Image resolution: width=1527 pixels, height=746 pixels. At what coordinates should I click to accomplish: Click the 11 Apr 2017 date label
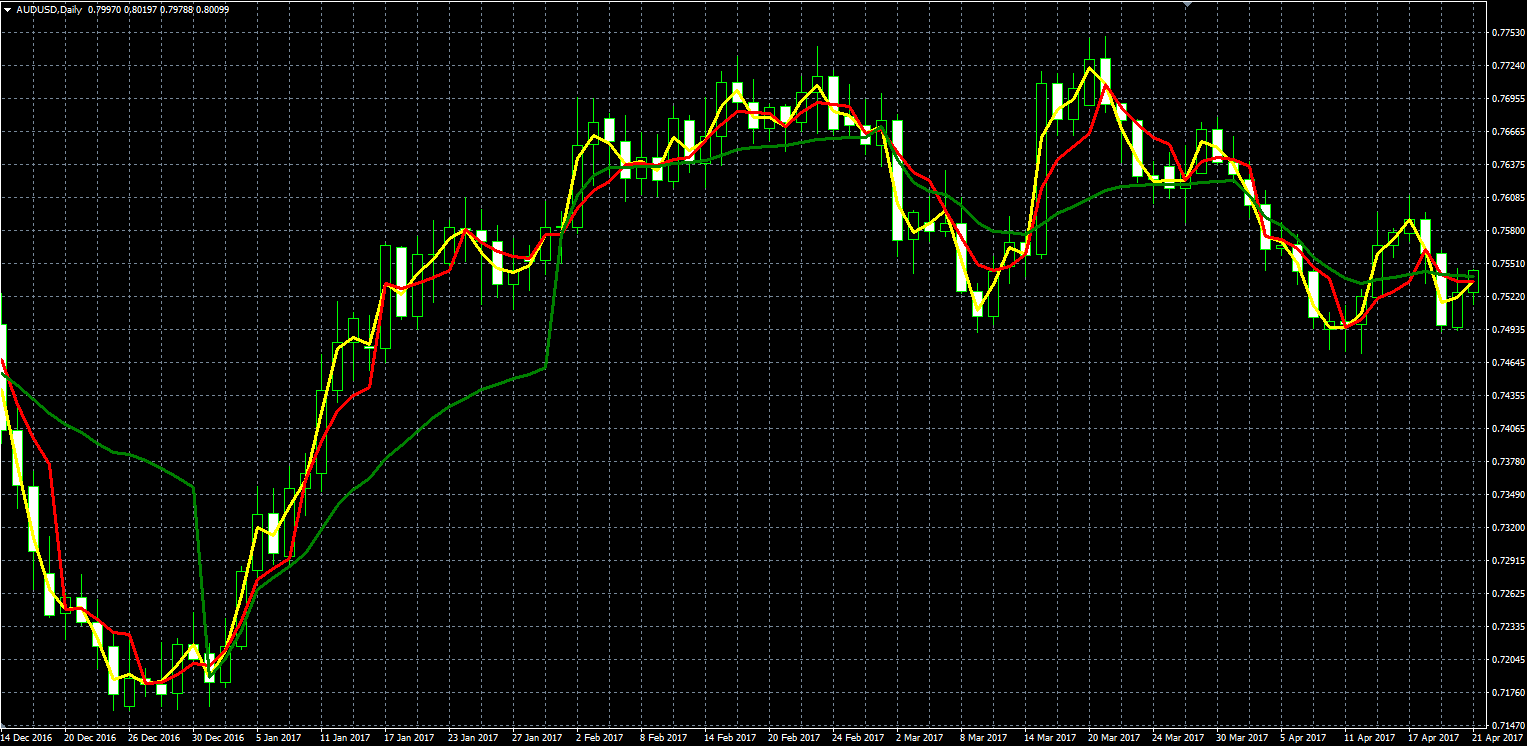pyautogui.click(x=1369, y=738)
